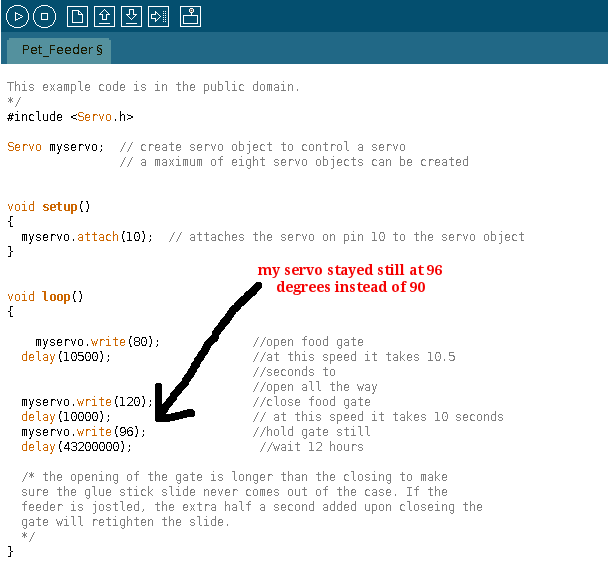Save the sketch using the down-arrow icon
608x569 pixels.
click(x=131, y=16)
